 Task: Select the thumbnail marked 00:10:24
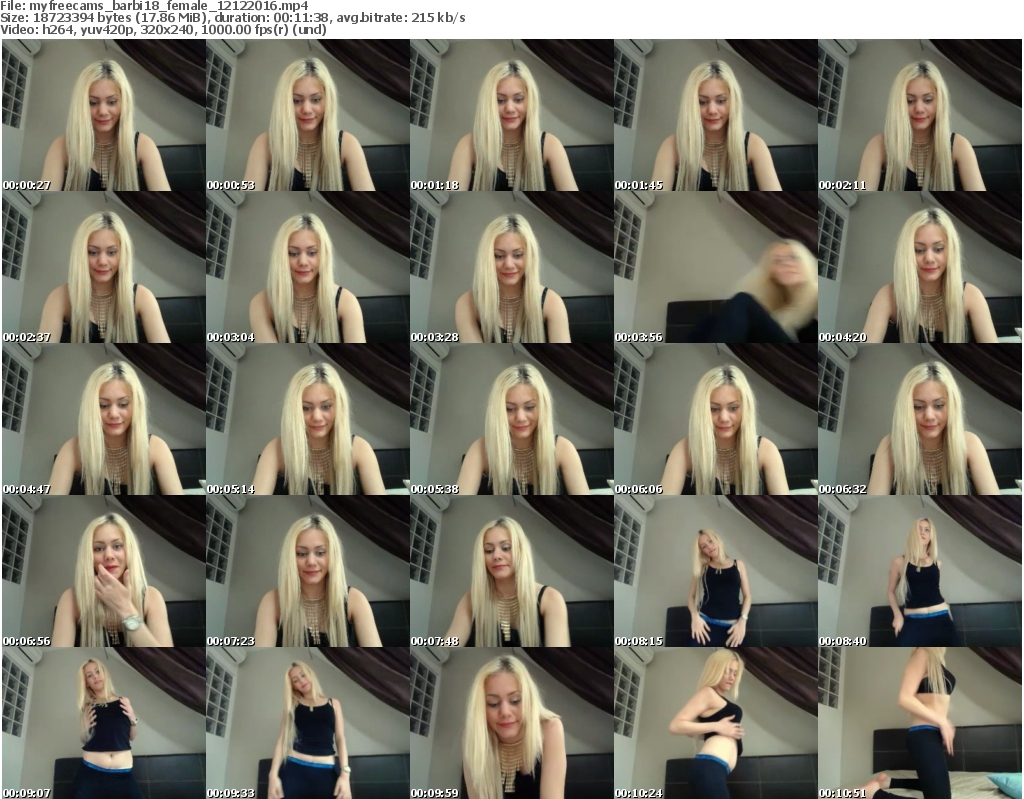716,723
